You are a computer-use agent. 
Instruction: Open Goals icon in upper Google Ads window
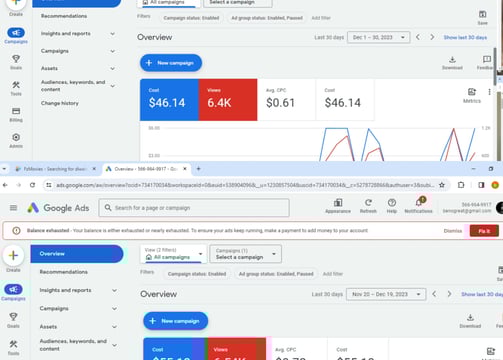point(16,59)
